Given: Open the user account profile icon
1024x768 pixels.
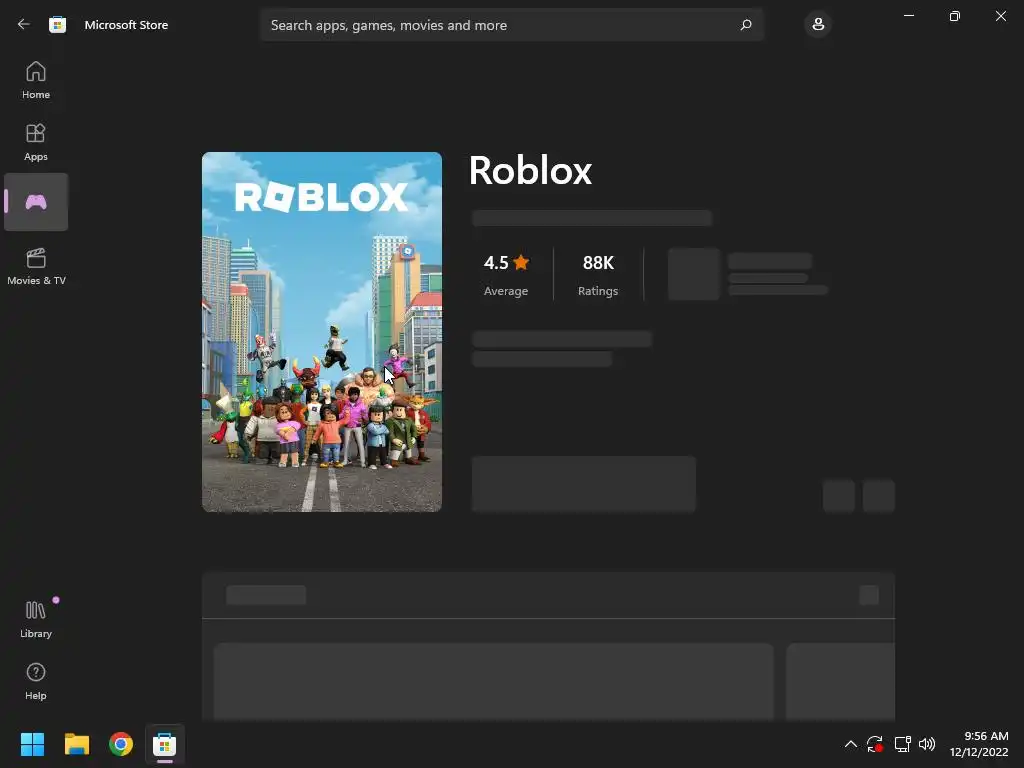Looking at the screenshot, I should [x=818, y=25].
